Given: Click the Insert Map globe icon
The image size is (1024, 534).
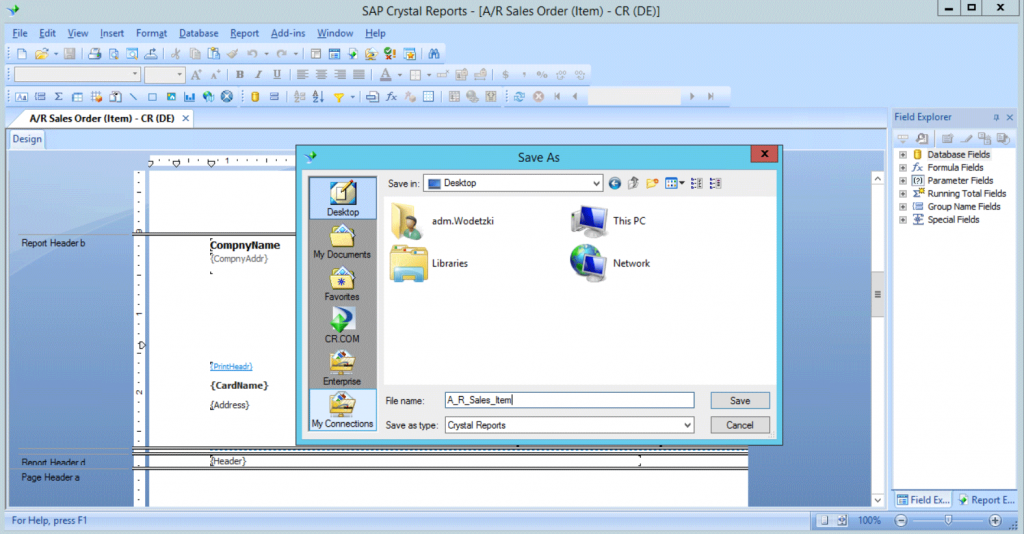Looking at the screenshot, I should (x=208, y=97).
